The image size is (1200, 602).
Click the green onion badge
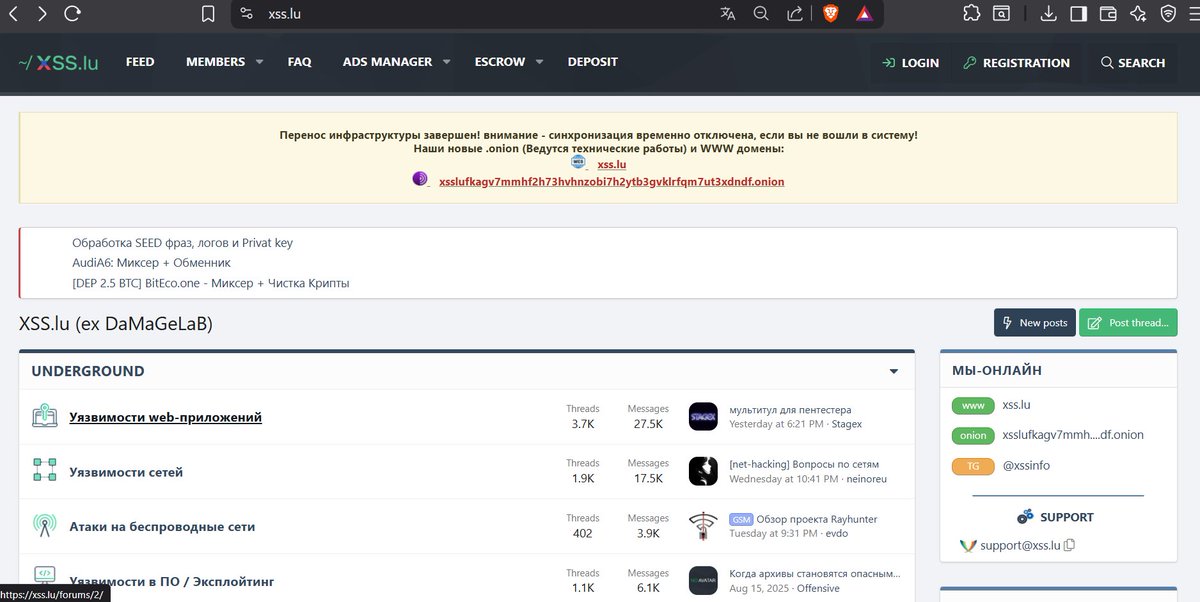pyautogui.click(x=973, y=435)
